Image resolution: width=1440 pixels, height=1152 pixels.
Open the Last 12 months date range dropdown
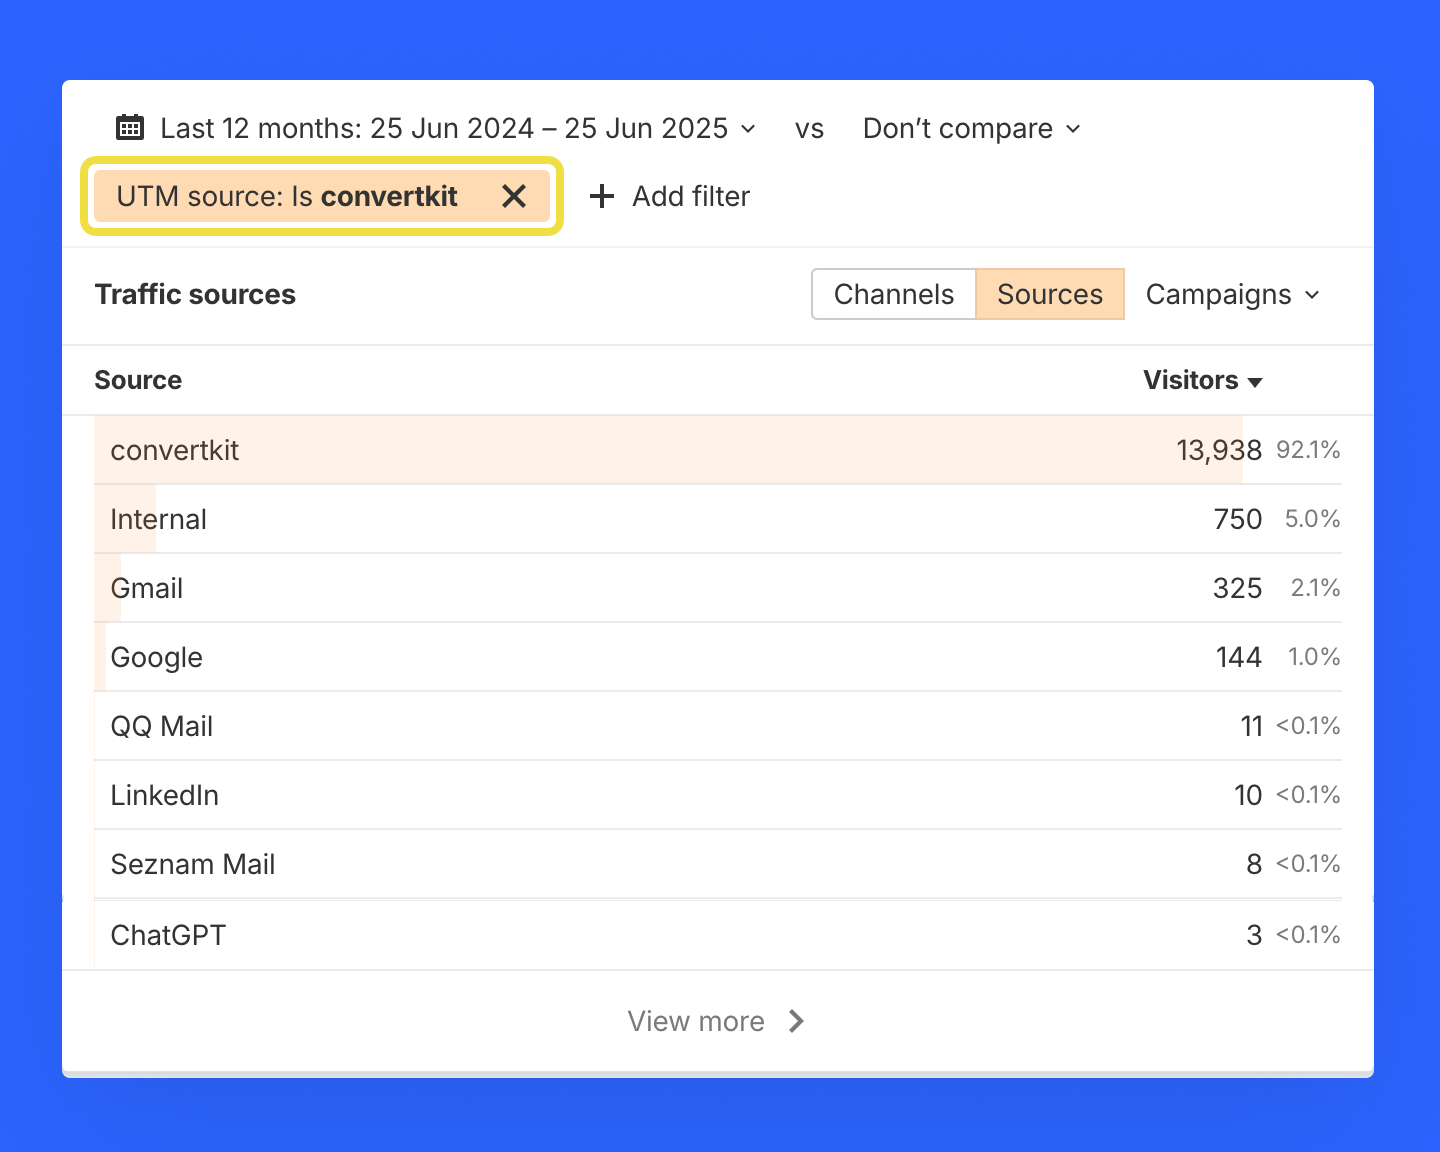pyautogui.click(x=458, y=128)
